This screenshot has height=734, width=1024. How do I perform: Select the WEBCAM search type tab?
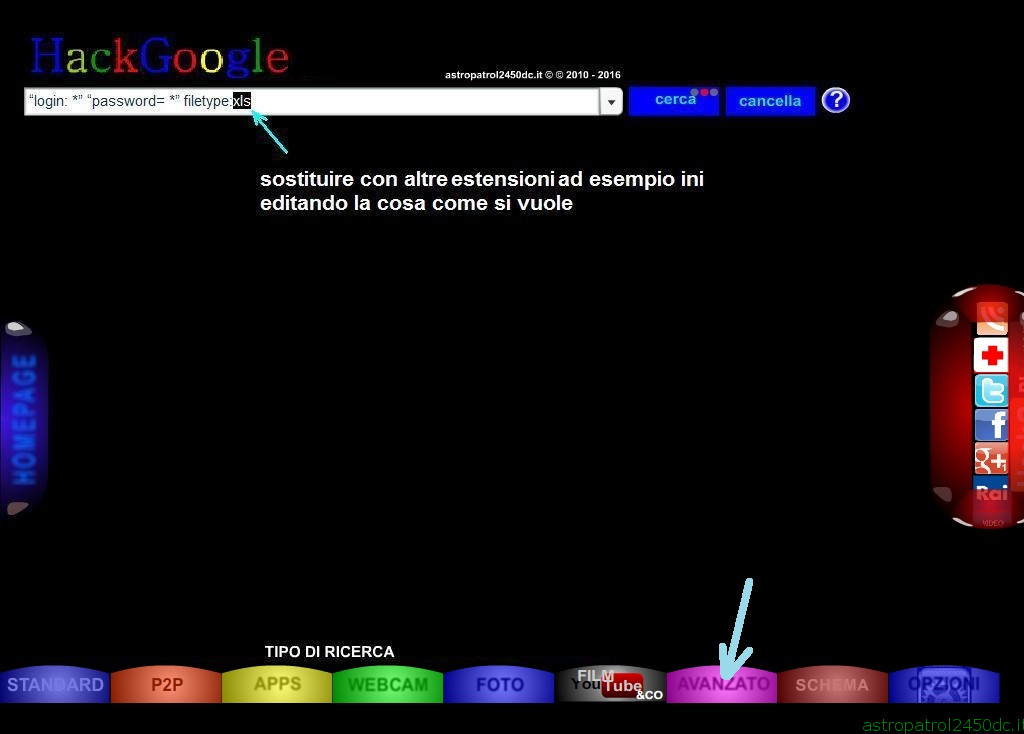pos(388,684)
